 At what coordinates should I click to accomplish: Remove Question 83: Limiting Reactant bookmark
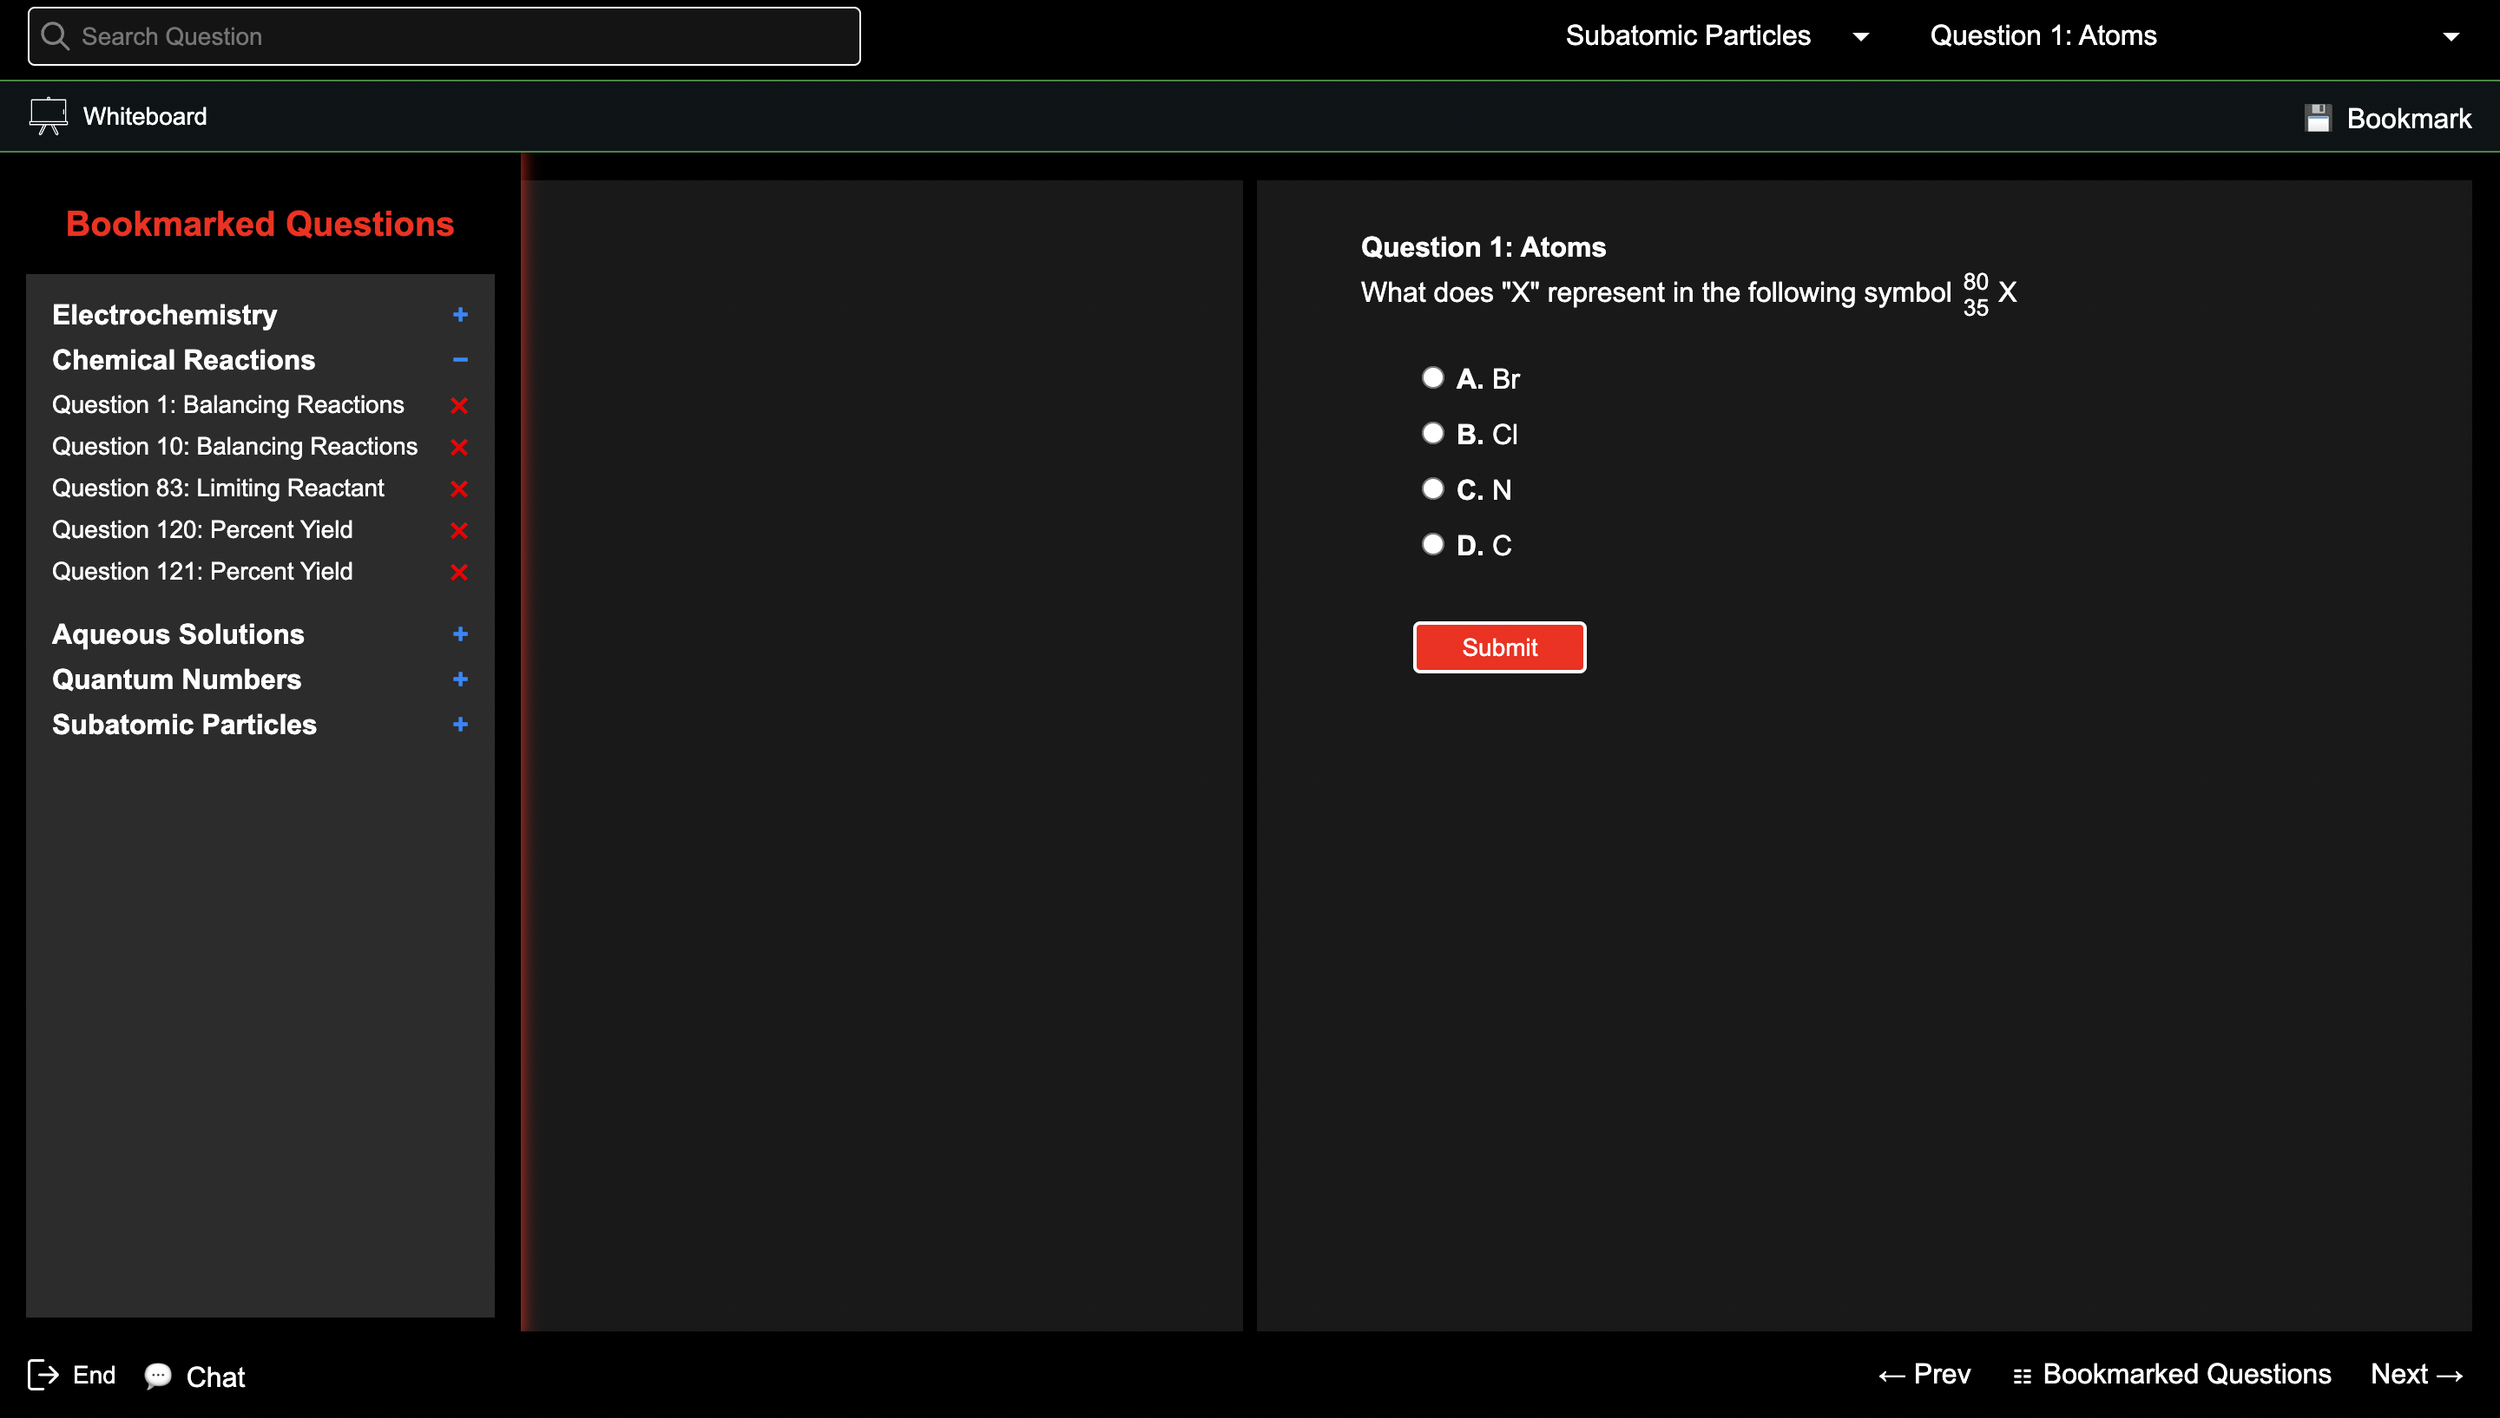point(459,489)
